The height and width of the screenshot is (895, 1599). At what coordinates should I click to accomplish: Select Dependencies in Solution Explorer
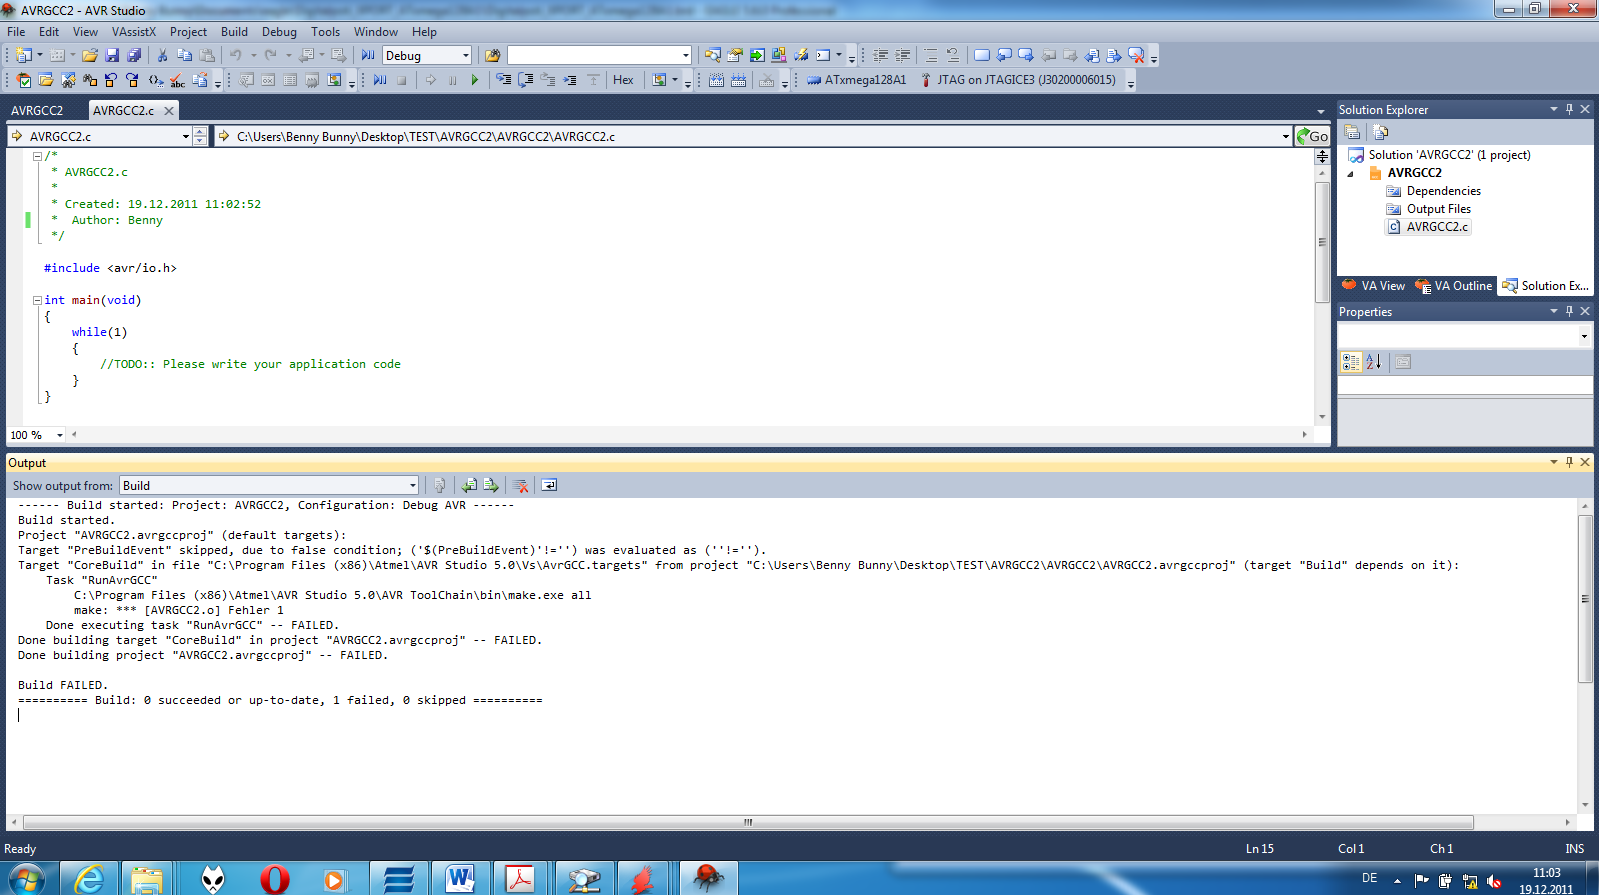[x=1443, y=191]
